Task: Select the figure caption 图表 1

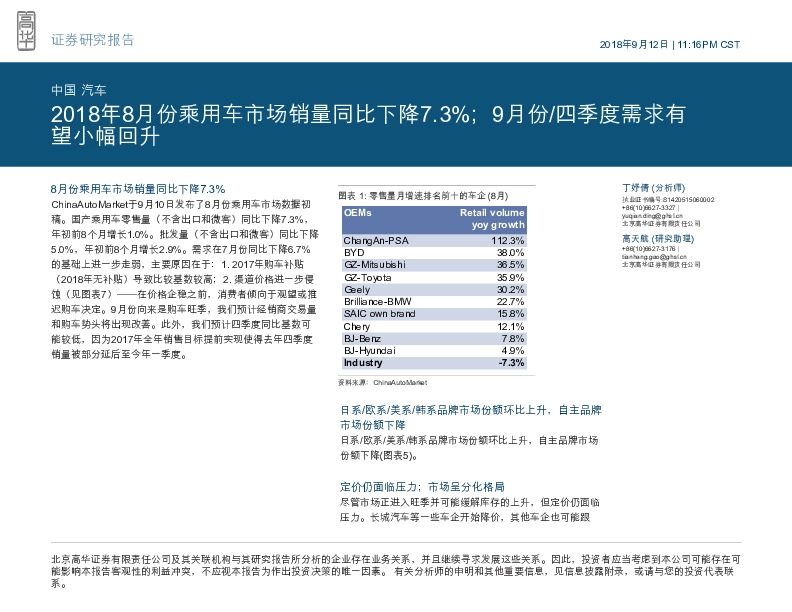Action: (423, 196)
